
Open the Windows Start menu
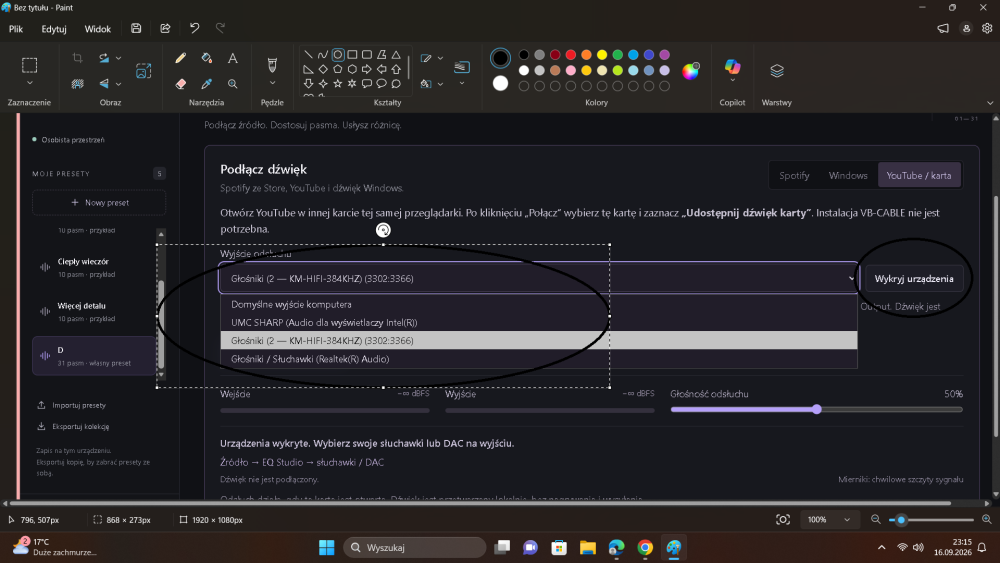pyautogui.click(x=327, y=548)
